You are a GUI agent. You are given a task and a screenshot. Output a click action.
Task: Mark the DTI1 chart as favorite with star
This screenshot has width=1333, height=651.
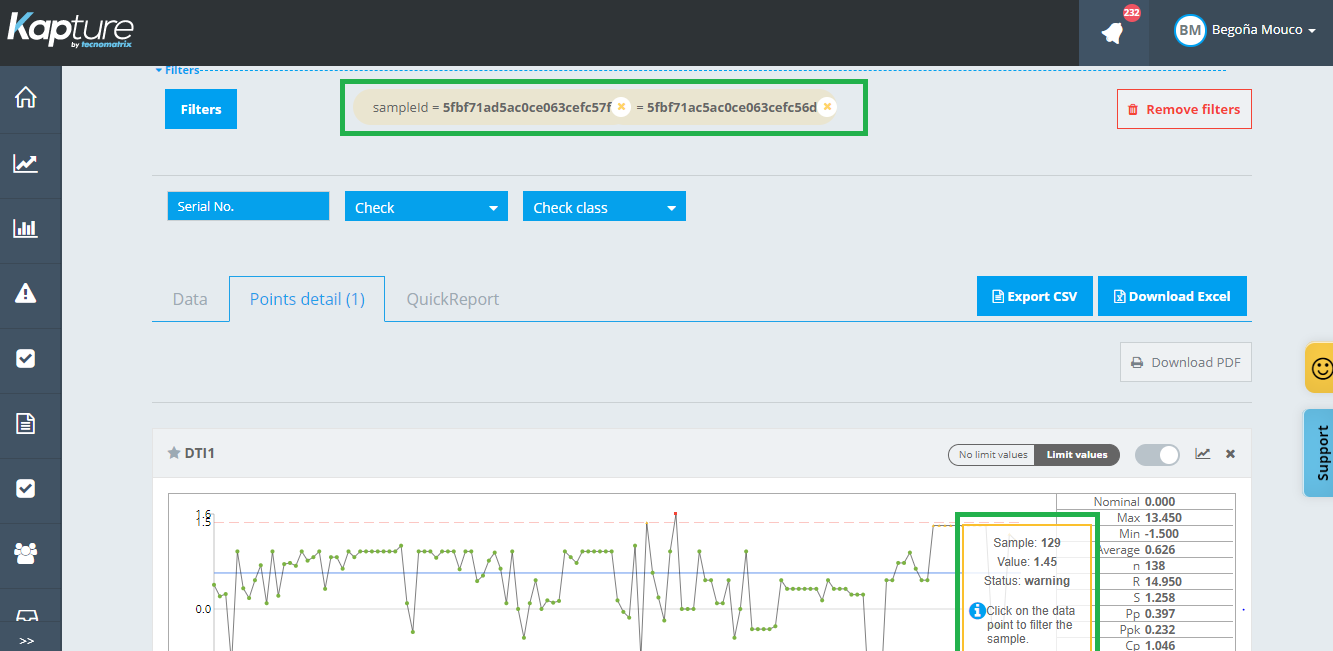[173, 453]
